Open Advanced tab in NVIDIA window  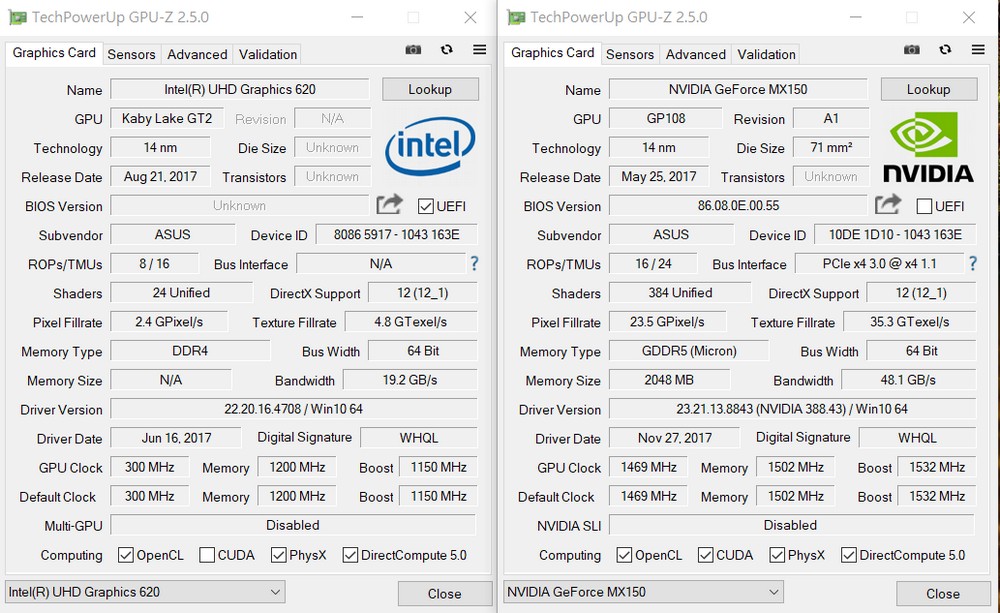[x=695, y=54]
